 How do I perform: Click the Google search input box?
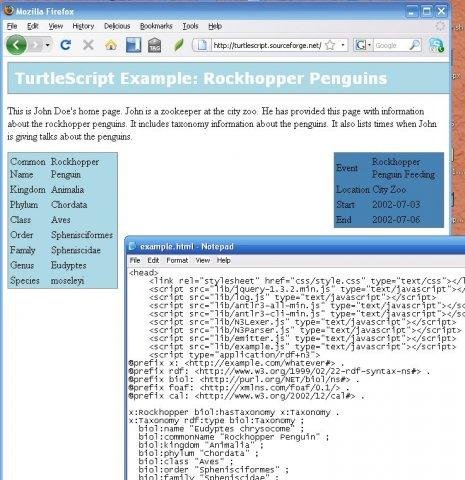coord(391,45)
